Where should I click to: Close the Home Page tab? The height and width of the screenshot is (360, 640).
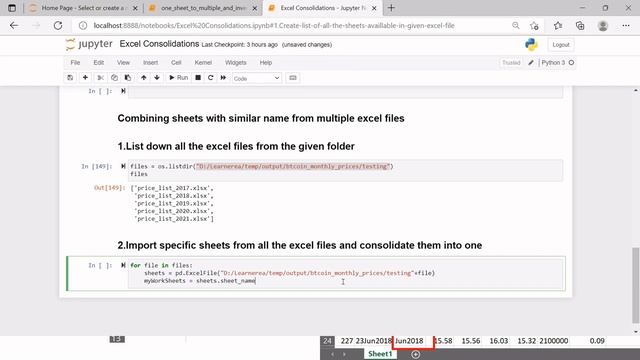[x=135, y=8]
